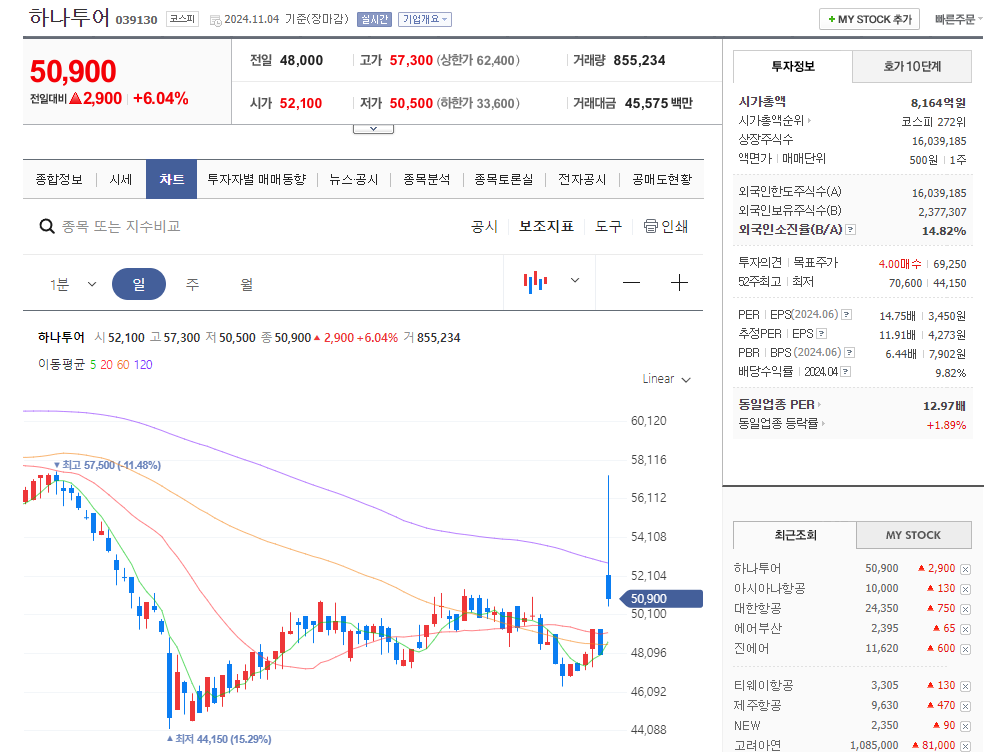Select the 차트 tab
This screenshot has height=752, width=1007.
coord(171,179)
